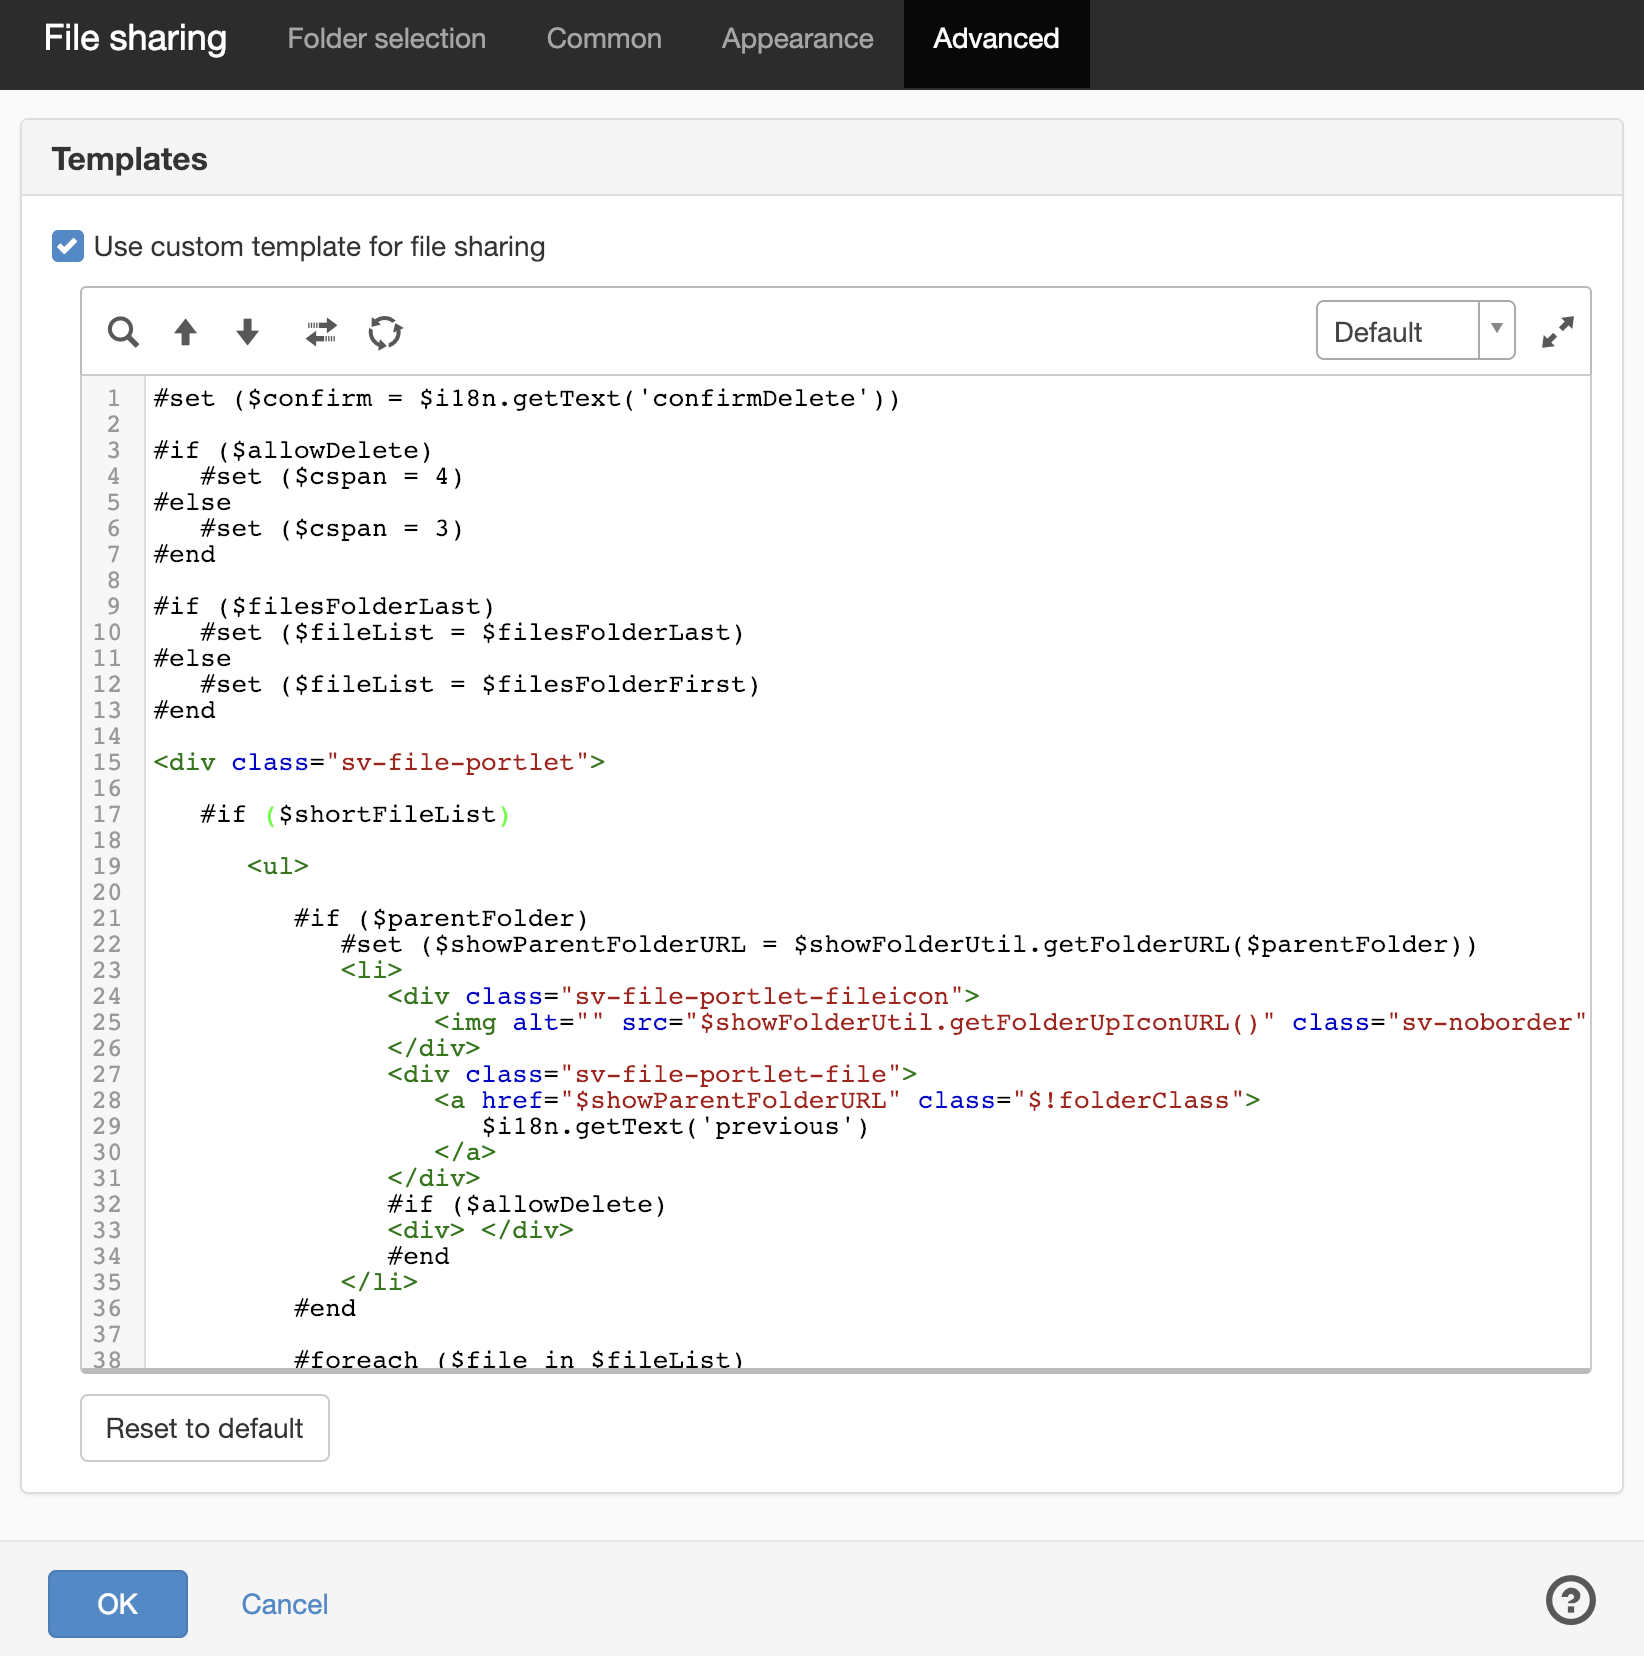
Task: Uncheck Use custom template for file sharing
Action: pos(68,246)
